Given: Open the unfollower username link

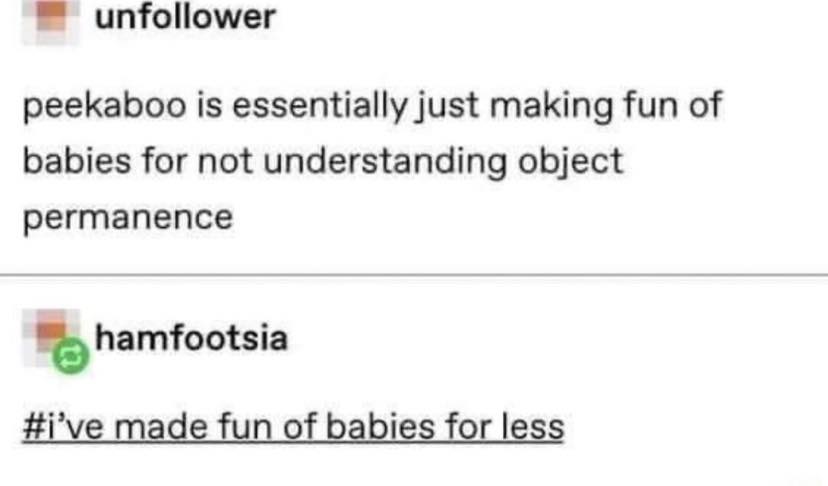Looking at the screenshot, I should click(x=185, y=17).
